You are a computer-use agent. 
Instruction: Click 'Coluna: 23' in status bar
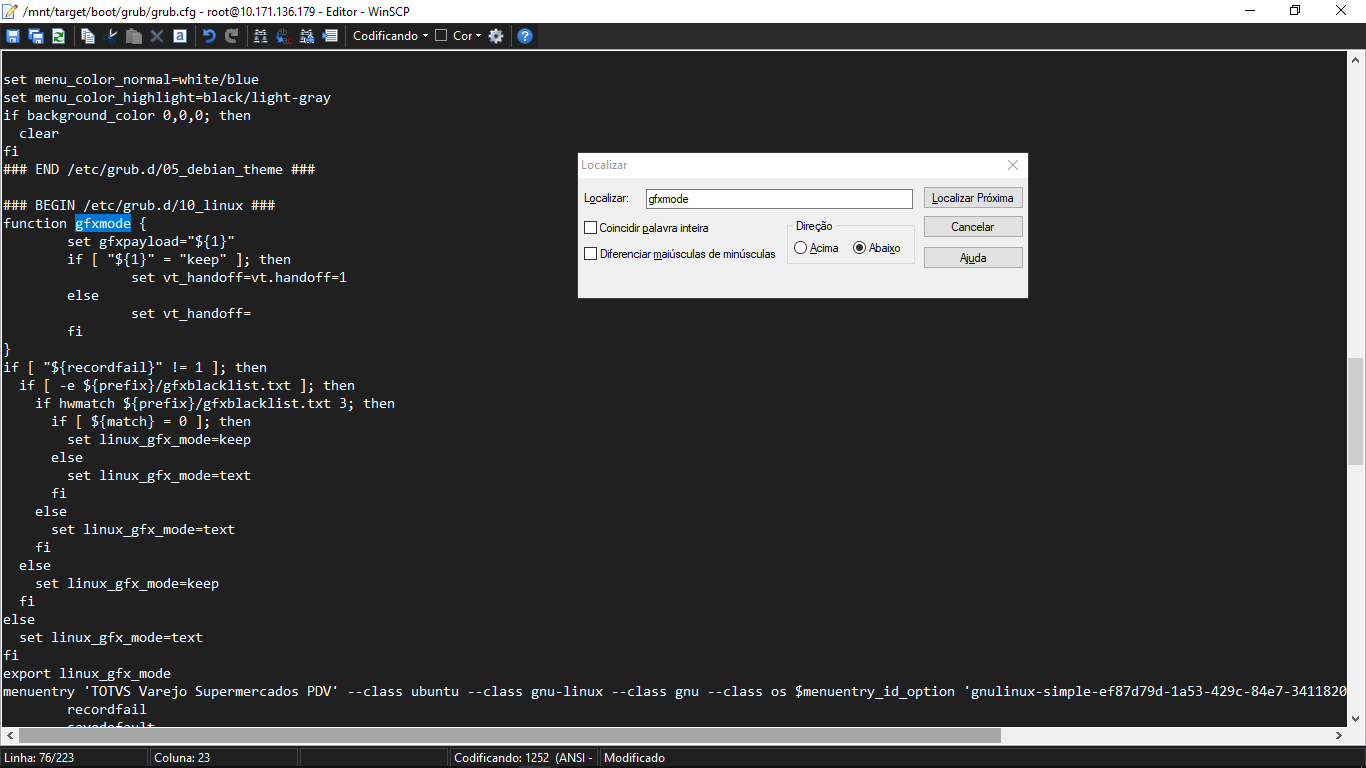pos(182,758)
